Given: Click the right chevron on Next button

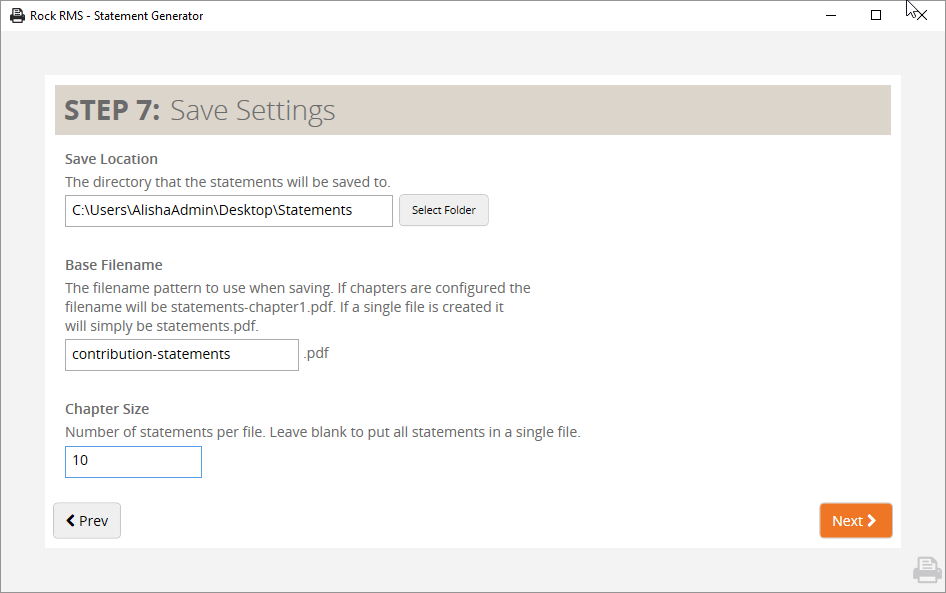Looking at the screenshot, I should pyautogui.click(x=871, y=521).
